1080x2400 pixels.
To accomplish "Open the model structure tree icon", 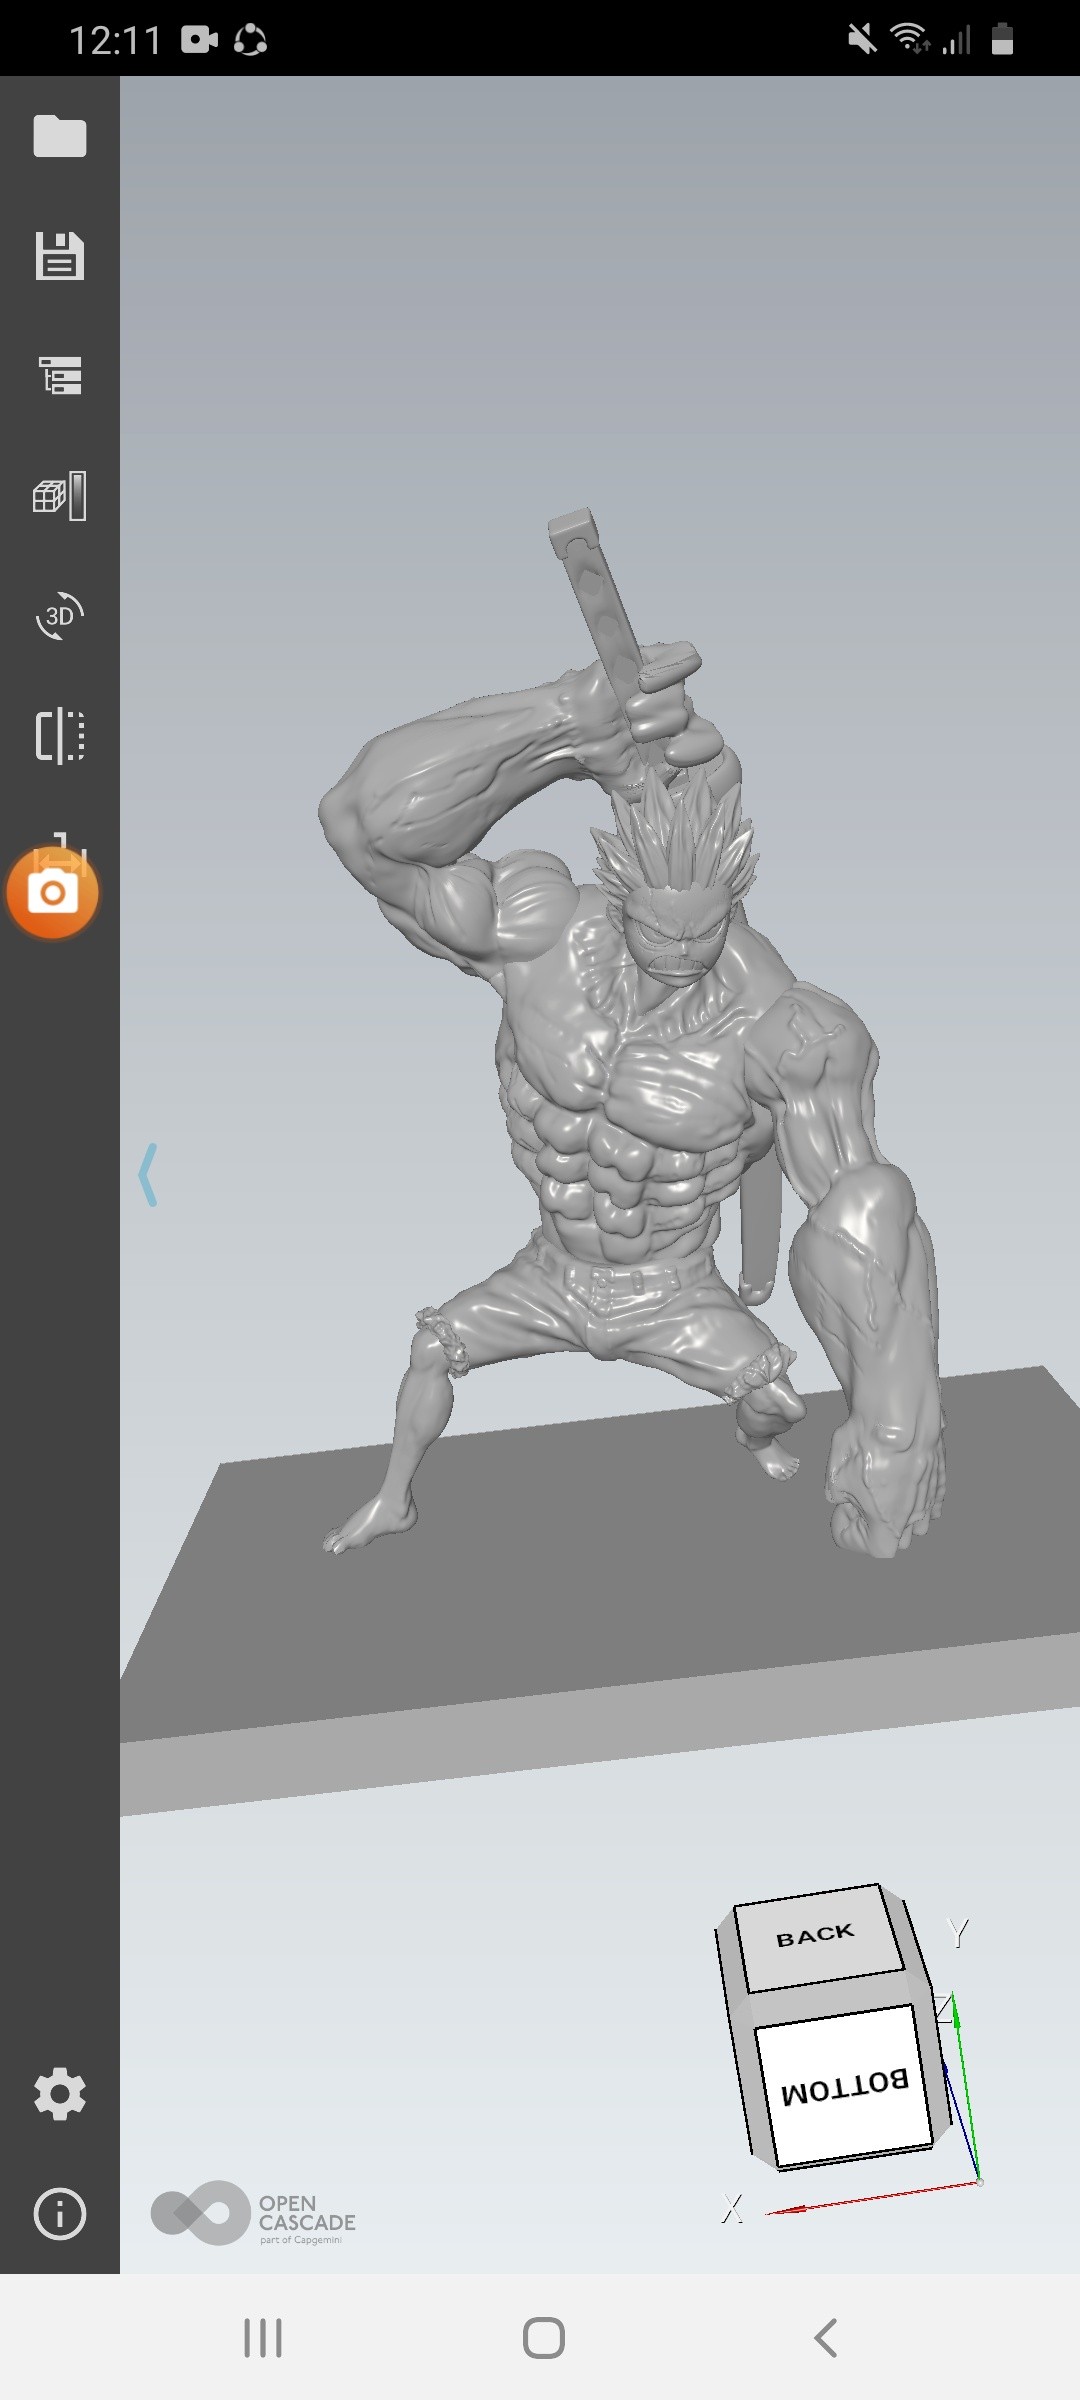I will point(60,375).
